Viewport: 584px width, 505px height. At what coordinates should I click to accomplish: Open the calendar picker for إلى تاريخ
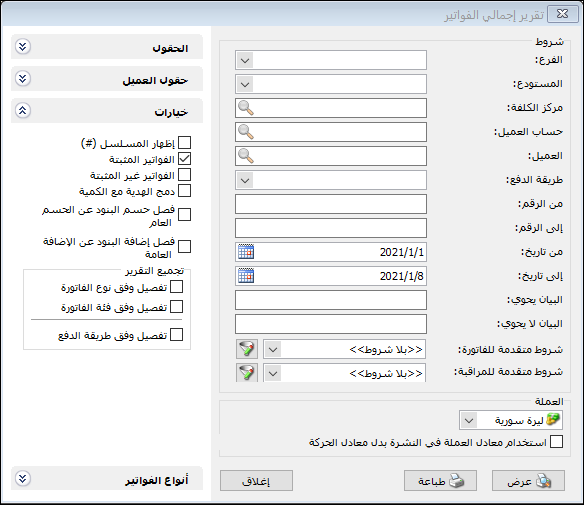tap(246, 276)
